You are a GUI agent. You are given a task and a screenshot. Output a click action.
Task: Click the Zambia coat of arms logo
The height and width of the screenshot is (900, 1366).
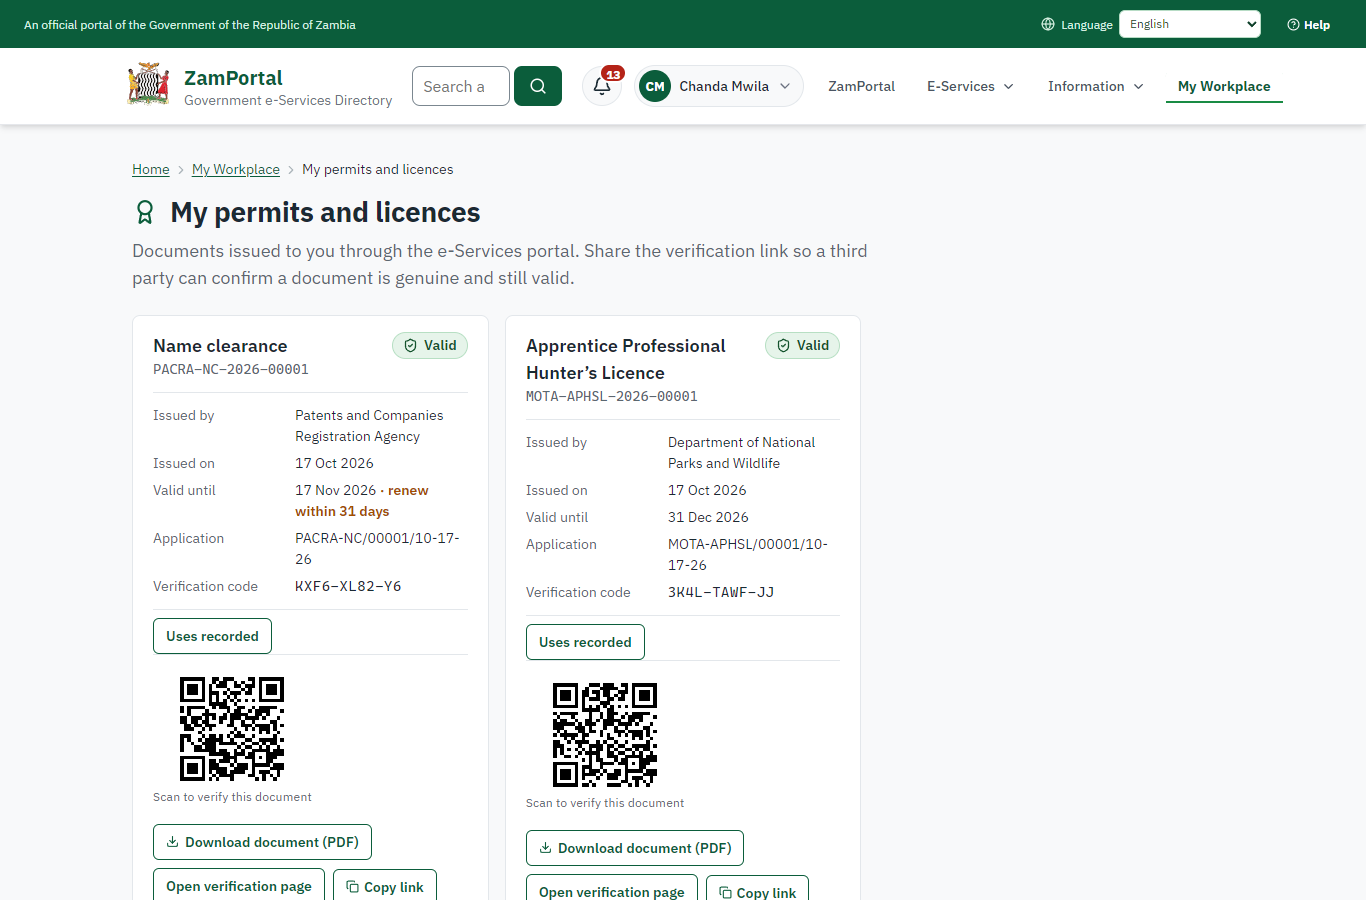[x=148, y=85]
